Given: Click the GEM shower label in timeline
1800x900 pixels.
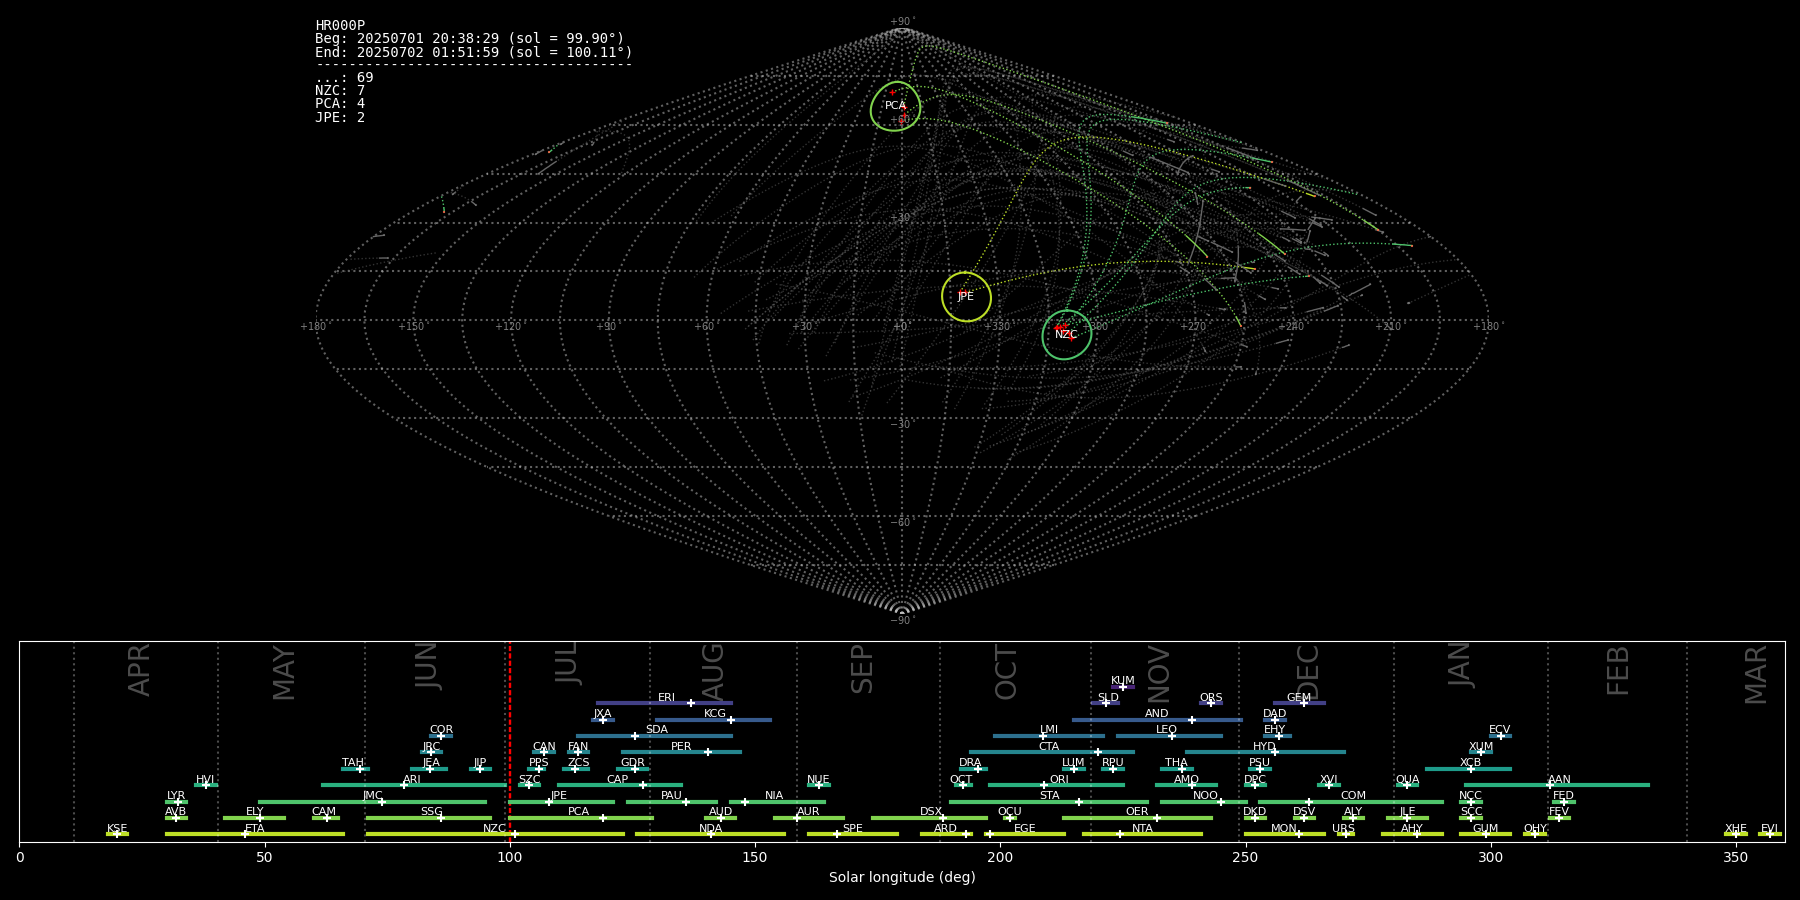Looking at the screenshot, I should [1299, 698].
